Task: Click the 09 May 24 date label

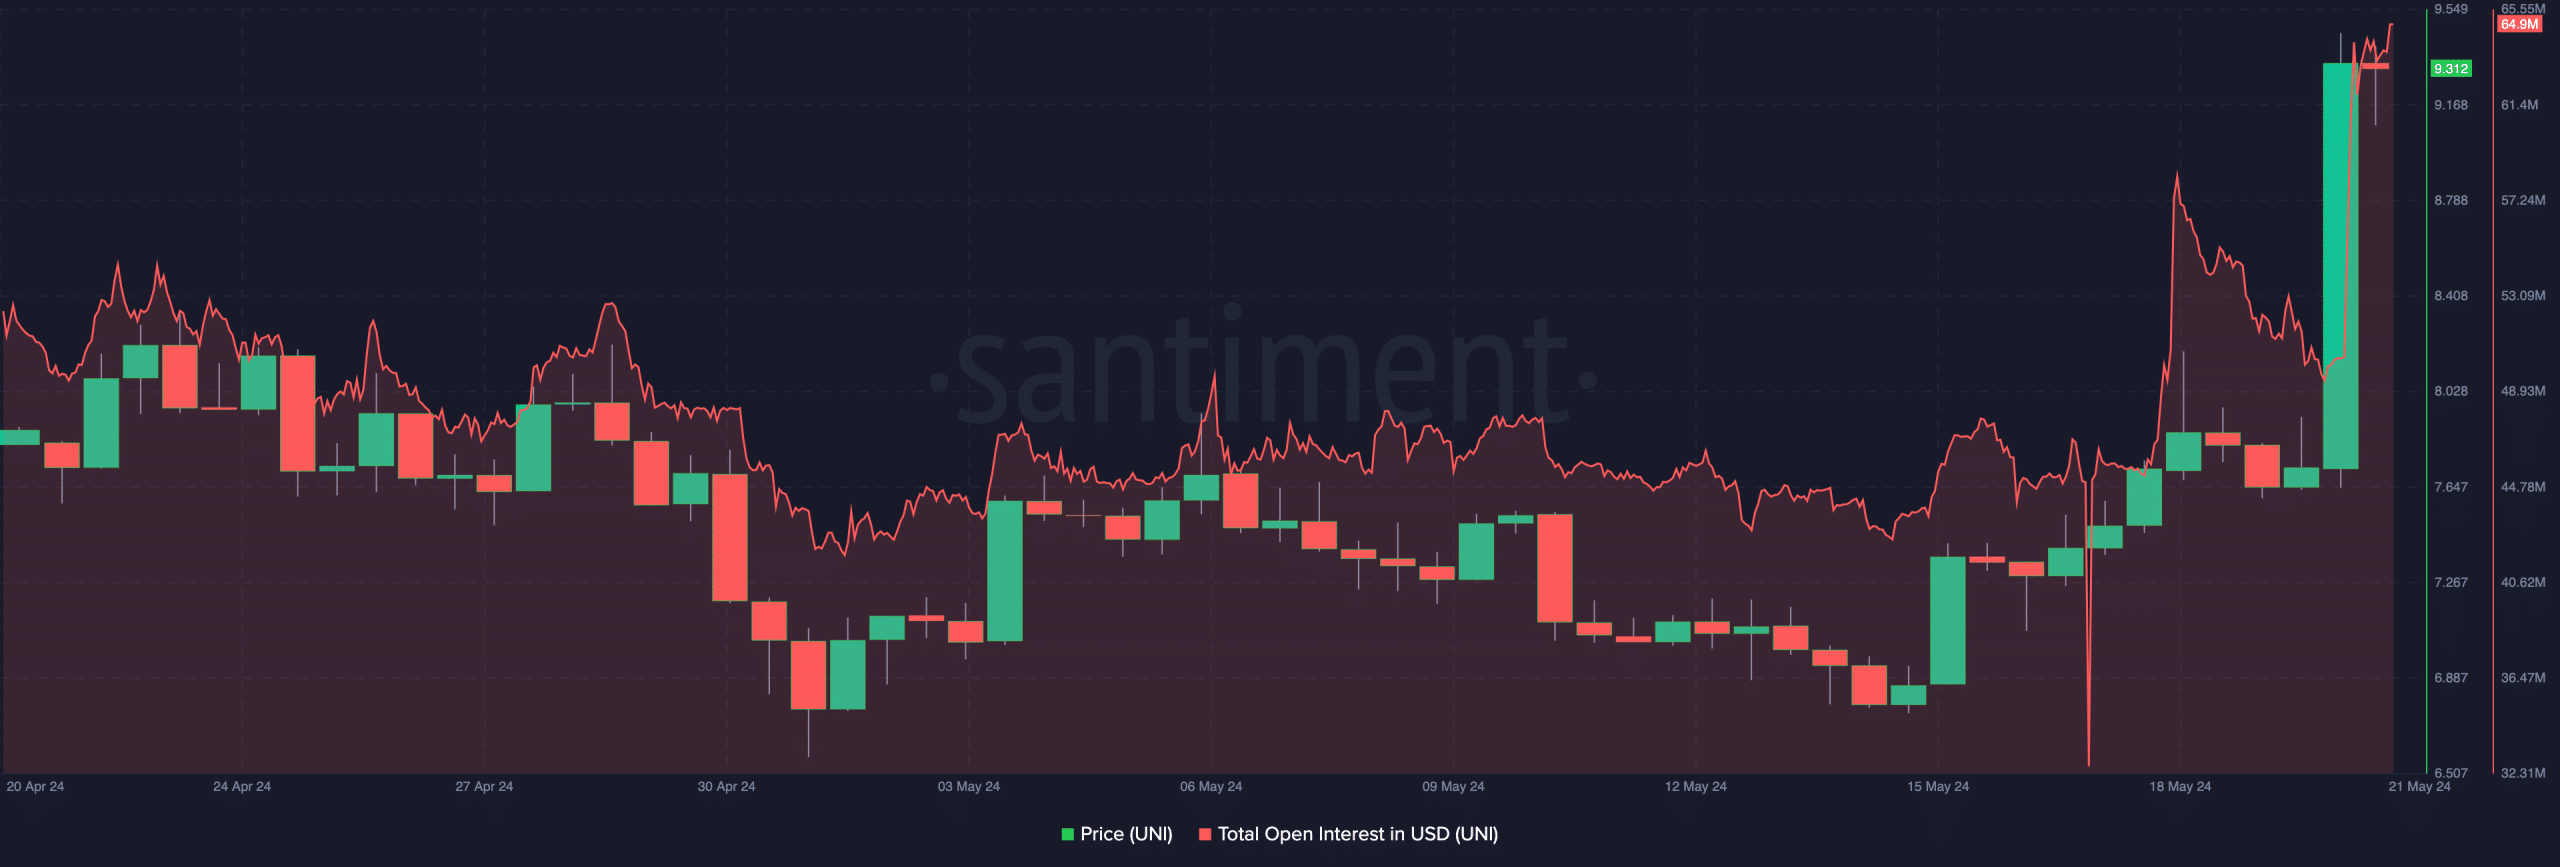Action: pos(1453,786)
